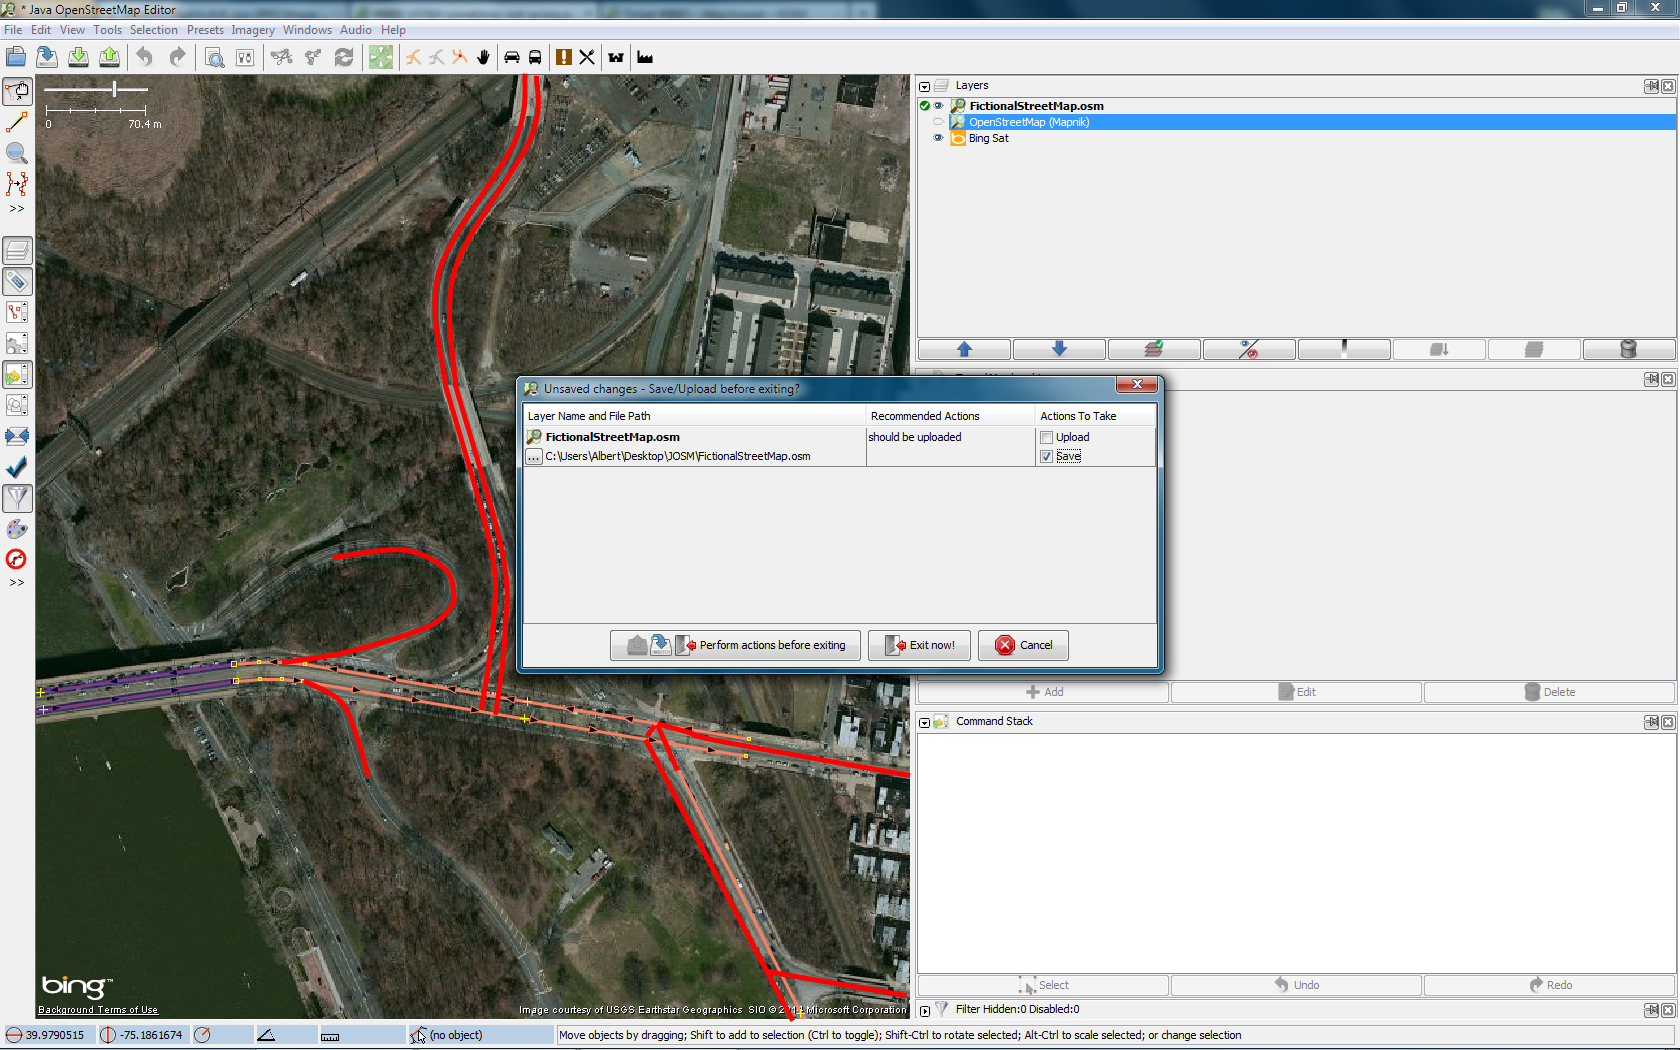Click the Exit now! button
This screenshot has width=1680, height=1050.
[x=920, y=645]
